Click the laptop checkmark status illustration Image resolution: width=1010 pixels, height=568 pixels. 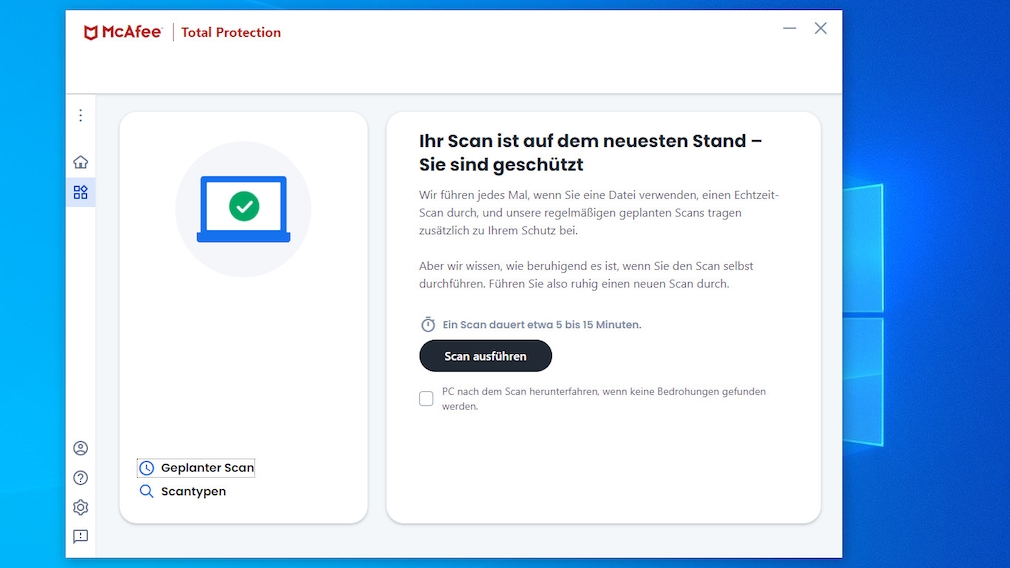(243, 208)
